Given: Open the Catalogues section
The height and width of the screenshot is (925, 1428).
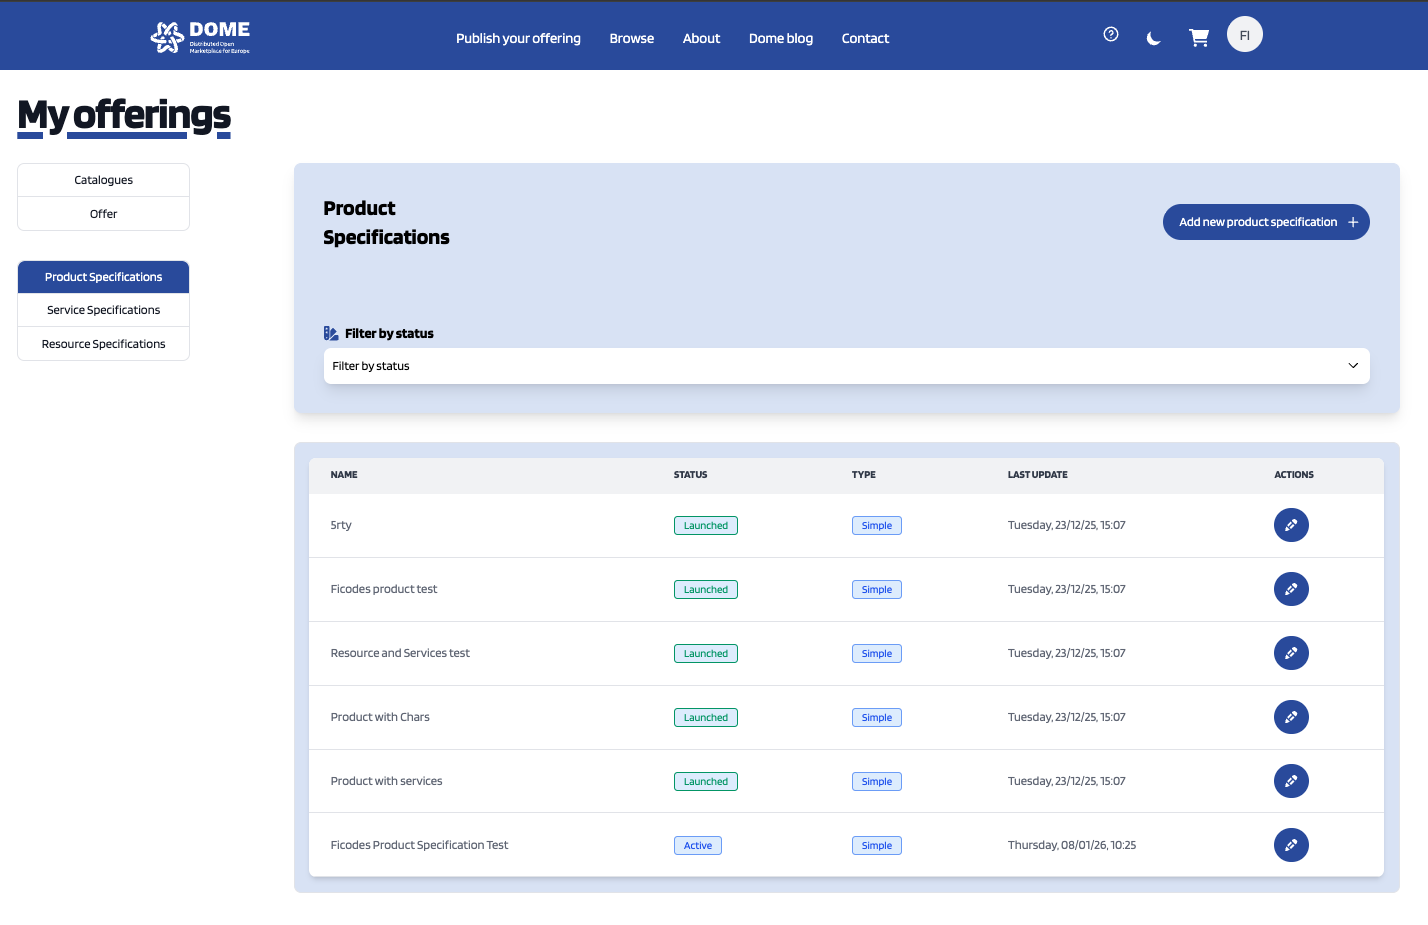Looking at the screenshot, I should 103,180.
